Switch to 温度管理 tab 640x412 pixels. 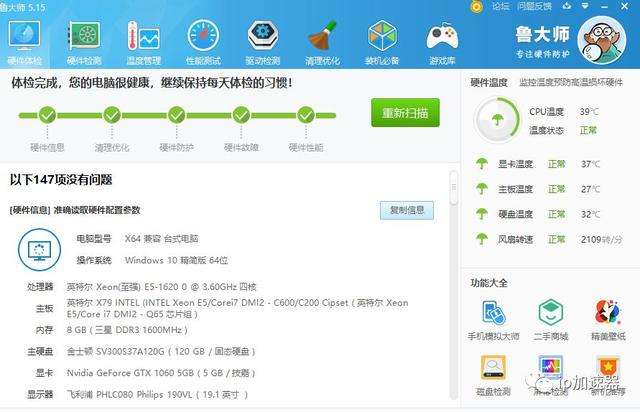[x=144, y=42]
